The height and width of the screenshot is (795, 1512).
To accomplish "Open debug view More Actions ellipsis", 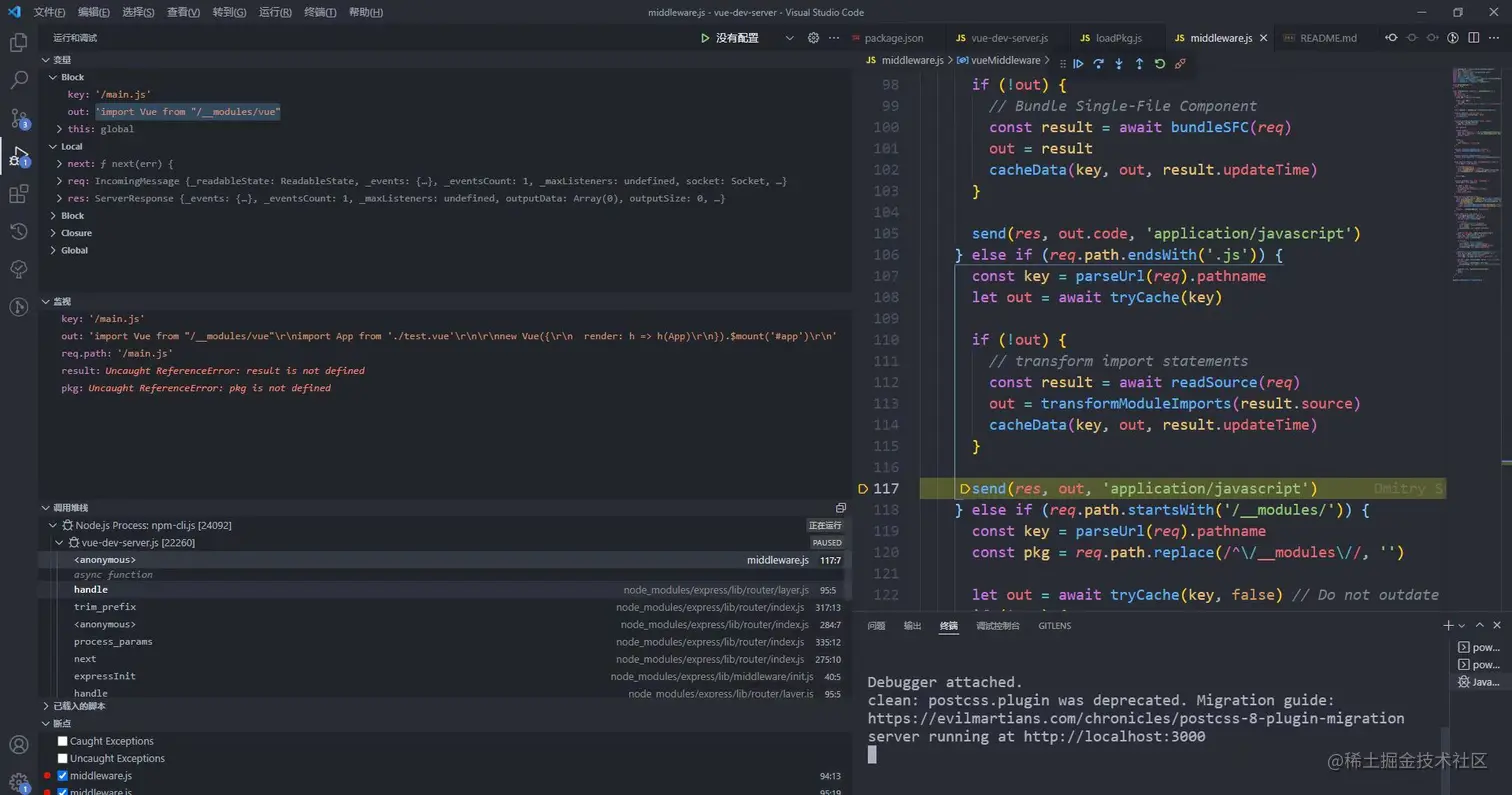I will click(x=834, y=38).
